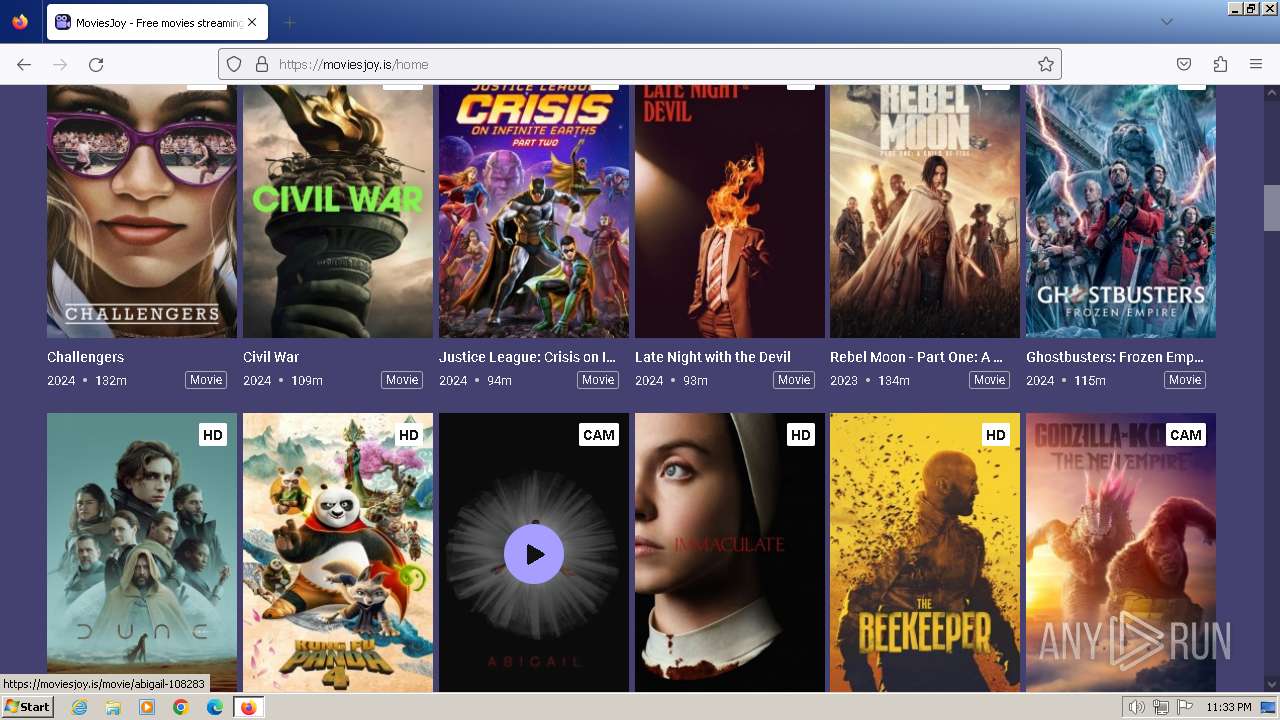Bookmark this page with the star icon
Viewport: 1280px width, 720px height.
(1046, 64)
